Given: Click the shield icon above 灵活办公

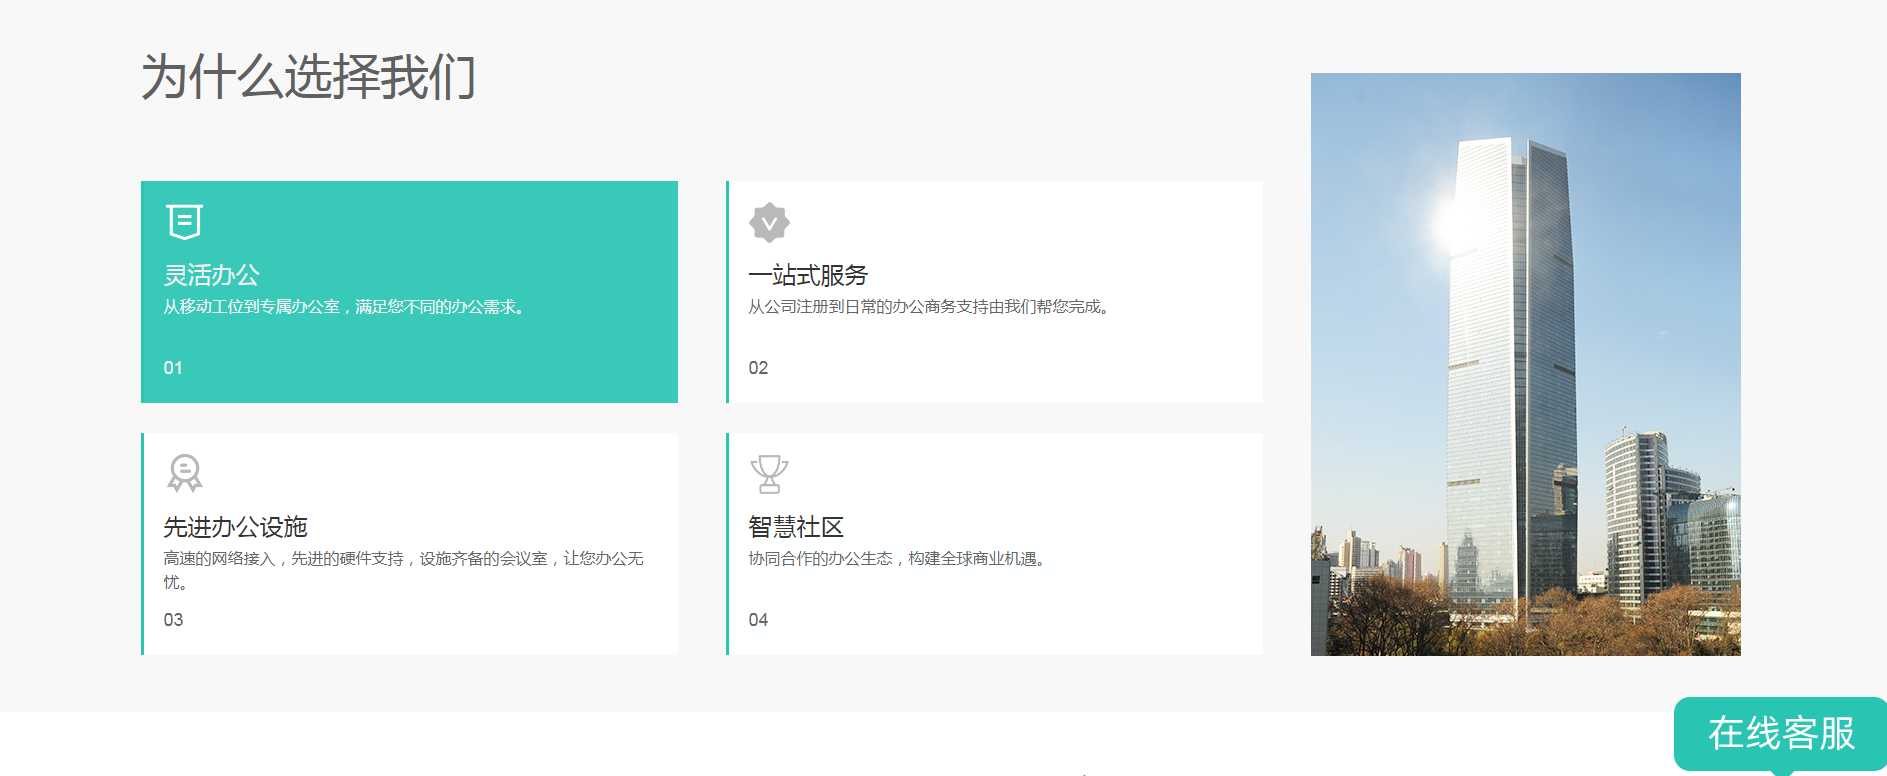Looking at the screenshot, I should click(184, 222).
